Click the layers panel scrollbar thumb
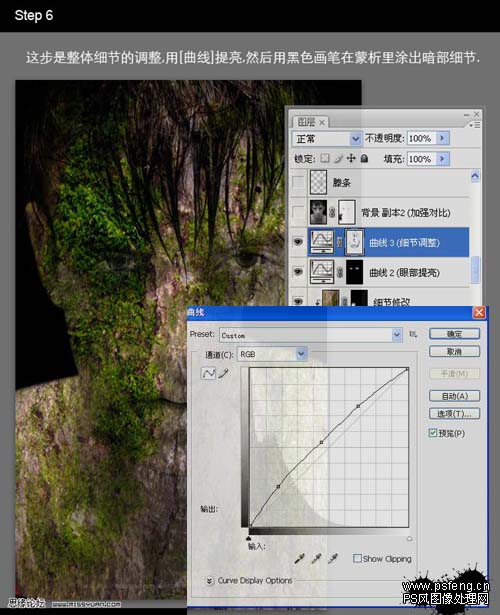500x615 pixels. pos(475,269)
